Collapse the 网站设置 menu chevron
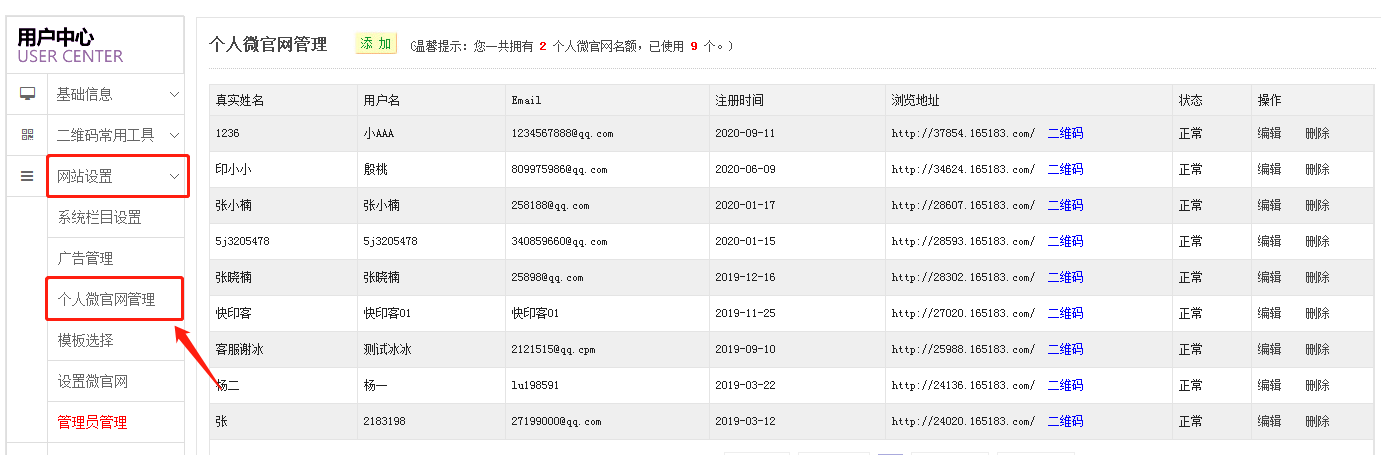 [x=174, y=177]
